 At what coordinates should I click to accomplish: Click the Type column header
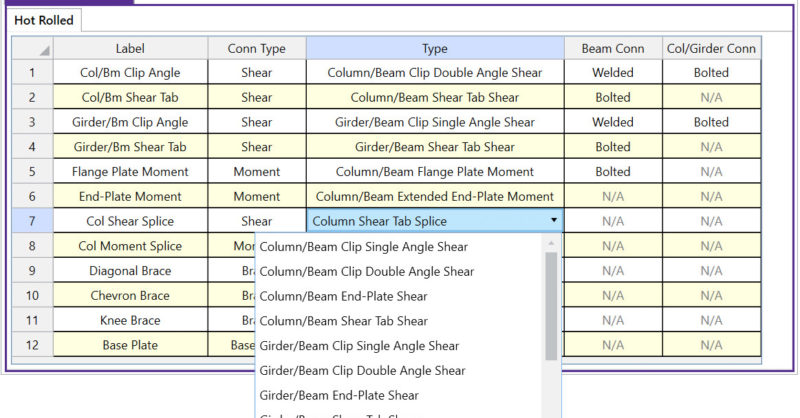(x=435, y=48)
